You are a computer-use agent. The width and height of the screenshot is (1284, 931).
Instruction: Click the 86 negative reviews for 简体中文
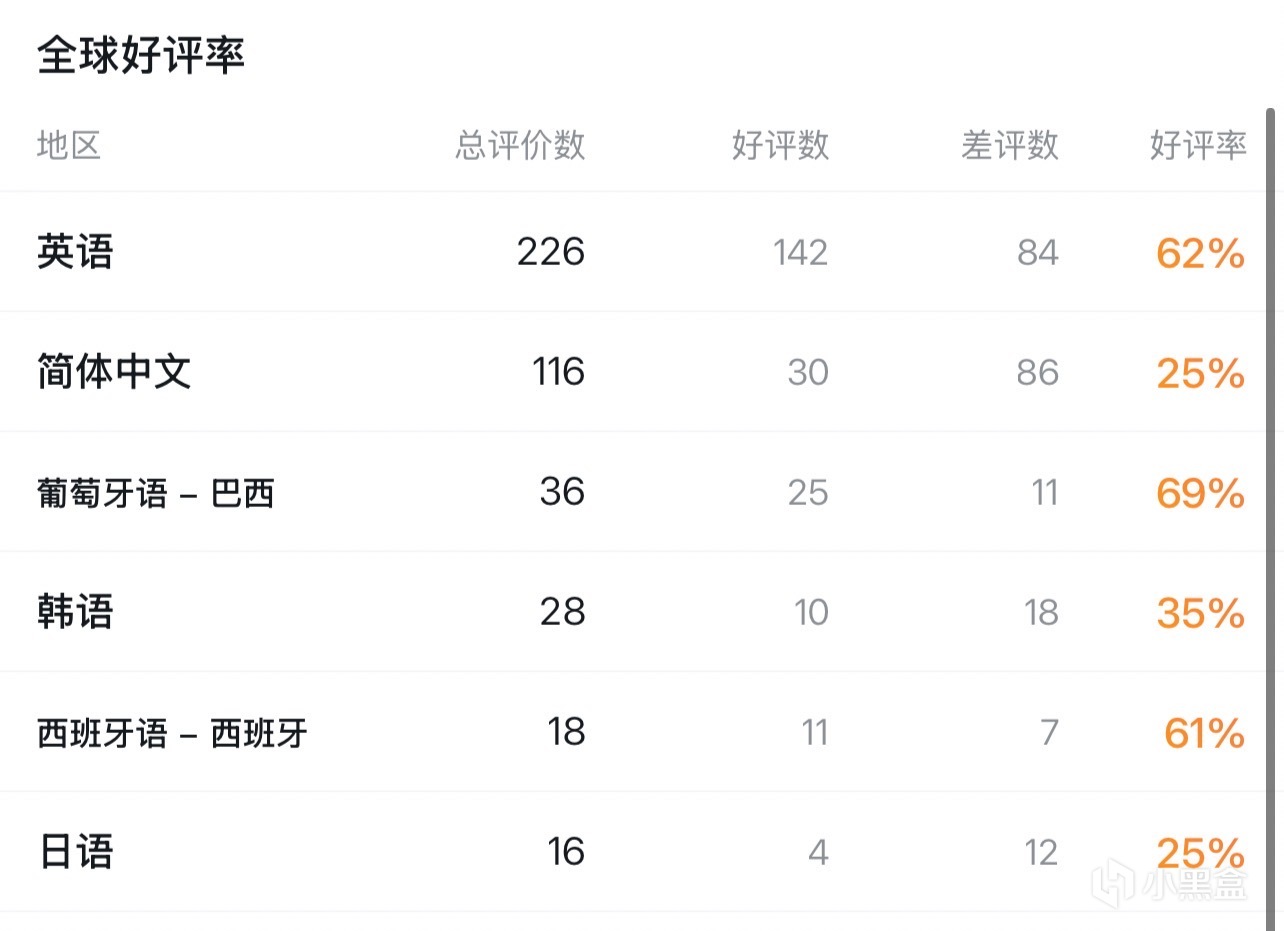point(1038,373)
